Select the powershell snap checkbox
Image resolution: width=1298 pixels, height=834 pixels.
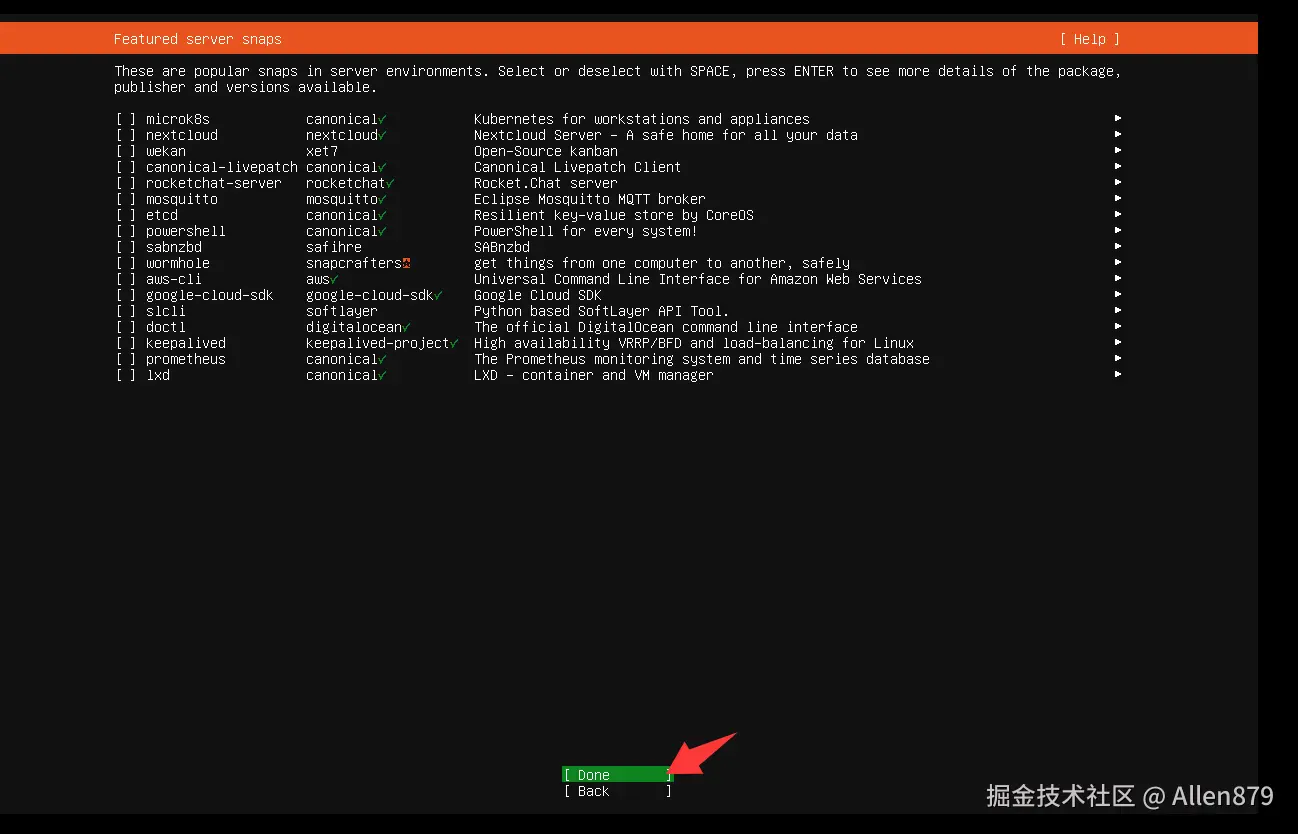tap(126, 231)
